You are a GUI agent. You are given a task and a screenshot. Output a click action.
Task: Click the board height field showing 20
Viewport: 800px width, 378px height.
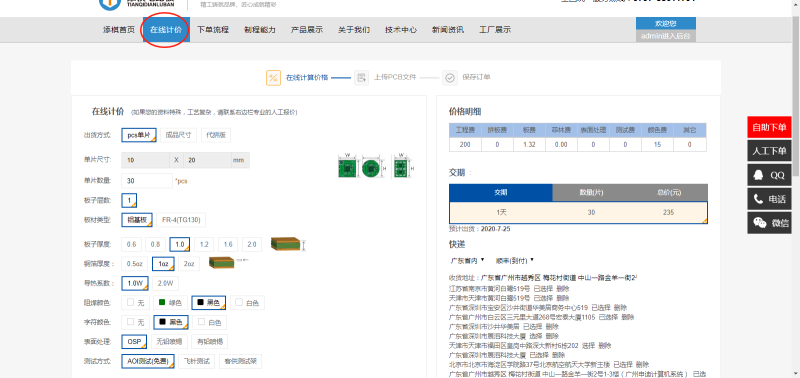(207, 160)
